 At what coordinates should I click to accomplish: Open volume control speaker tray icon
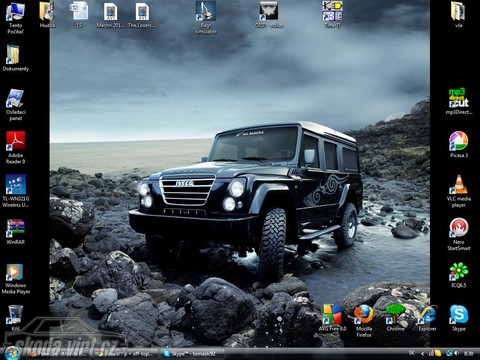(x=457, y=353)
